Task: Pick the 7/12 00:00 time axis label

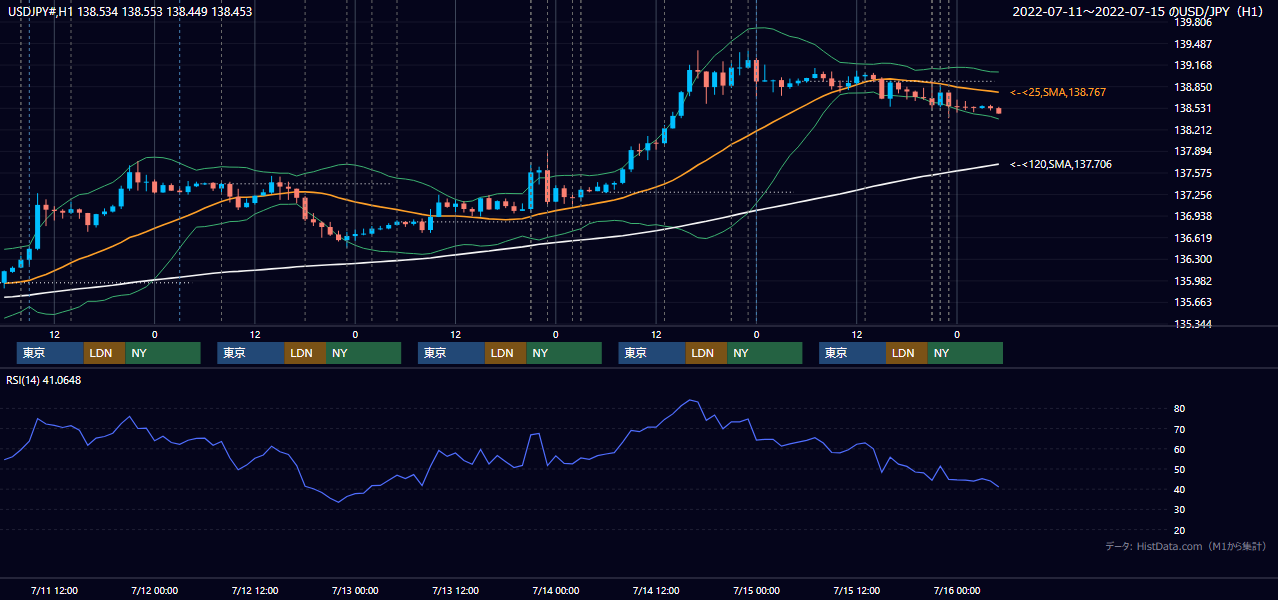Action: click(x=155, y=590)
